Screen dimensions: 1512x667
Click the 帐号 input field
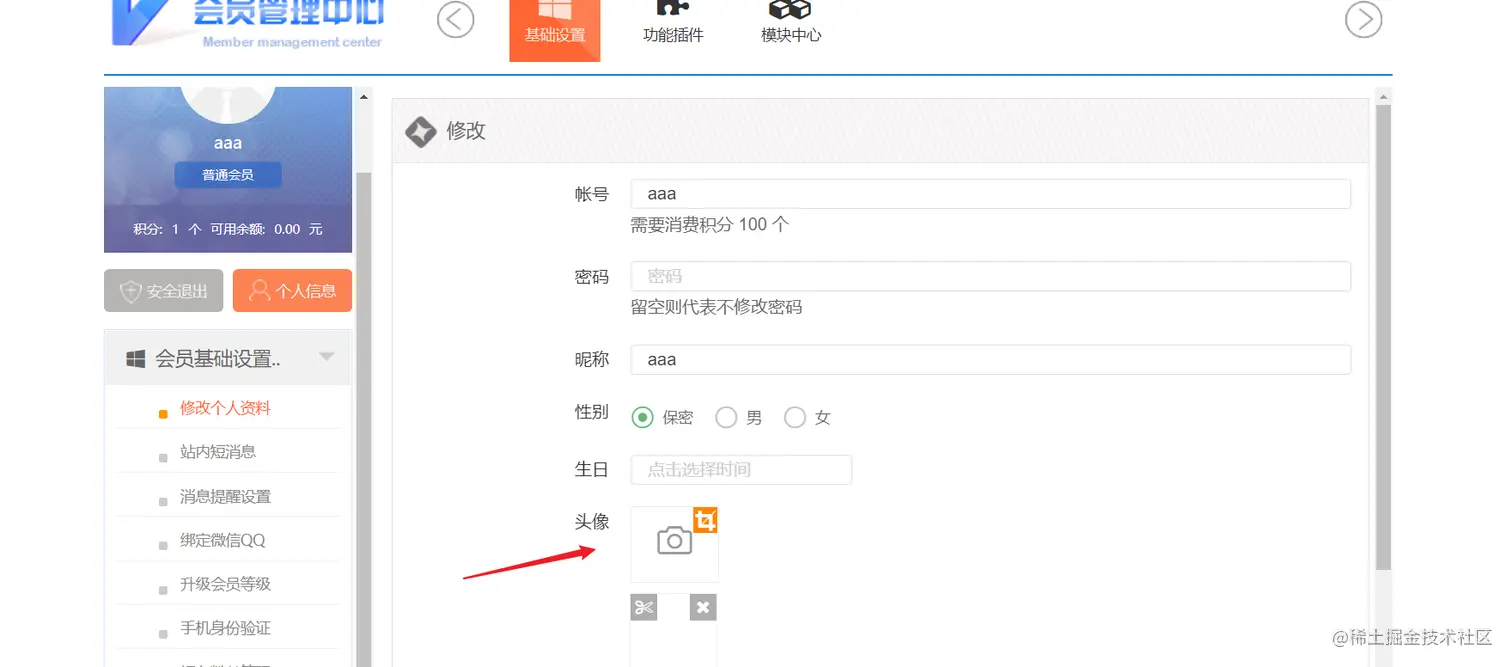pyautogui.click(x=990, y=194)
